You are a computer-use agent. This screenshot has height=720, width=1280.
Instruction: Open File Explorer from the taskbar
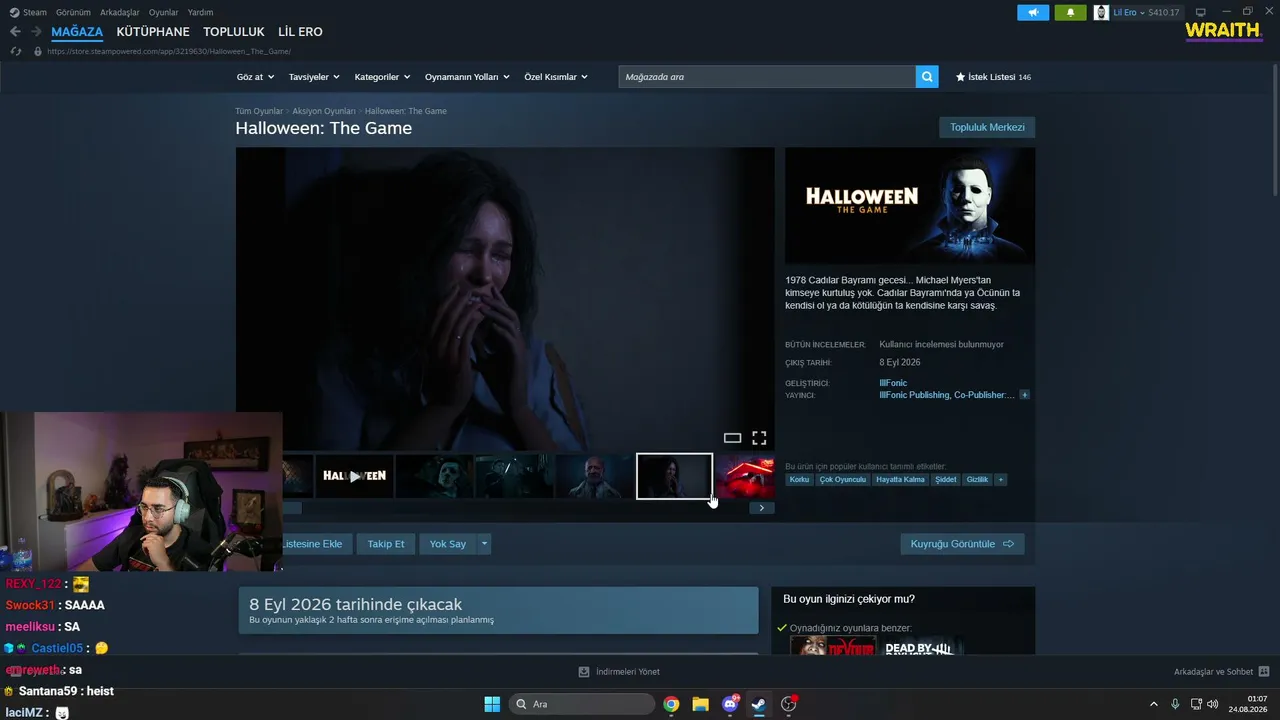(700, 704)
